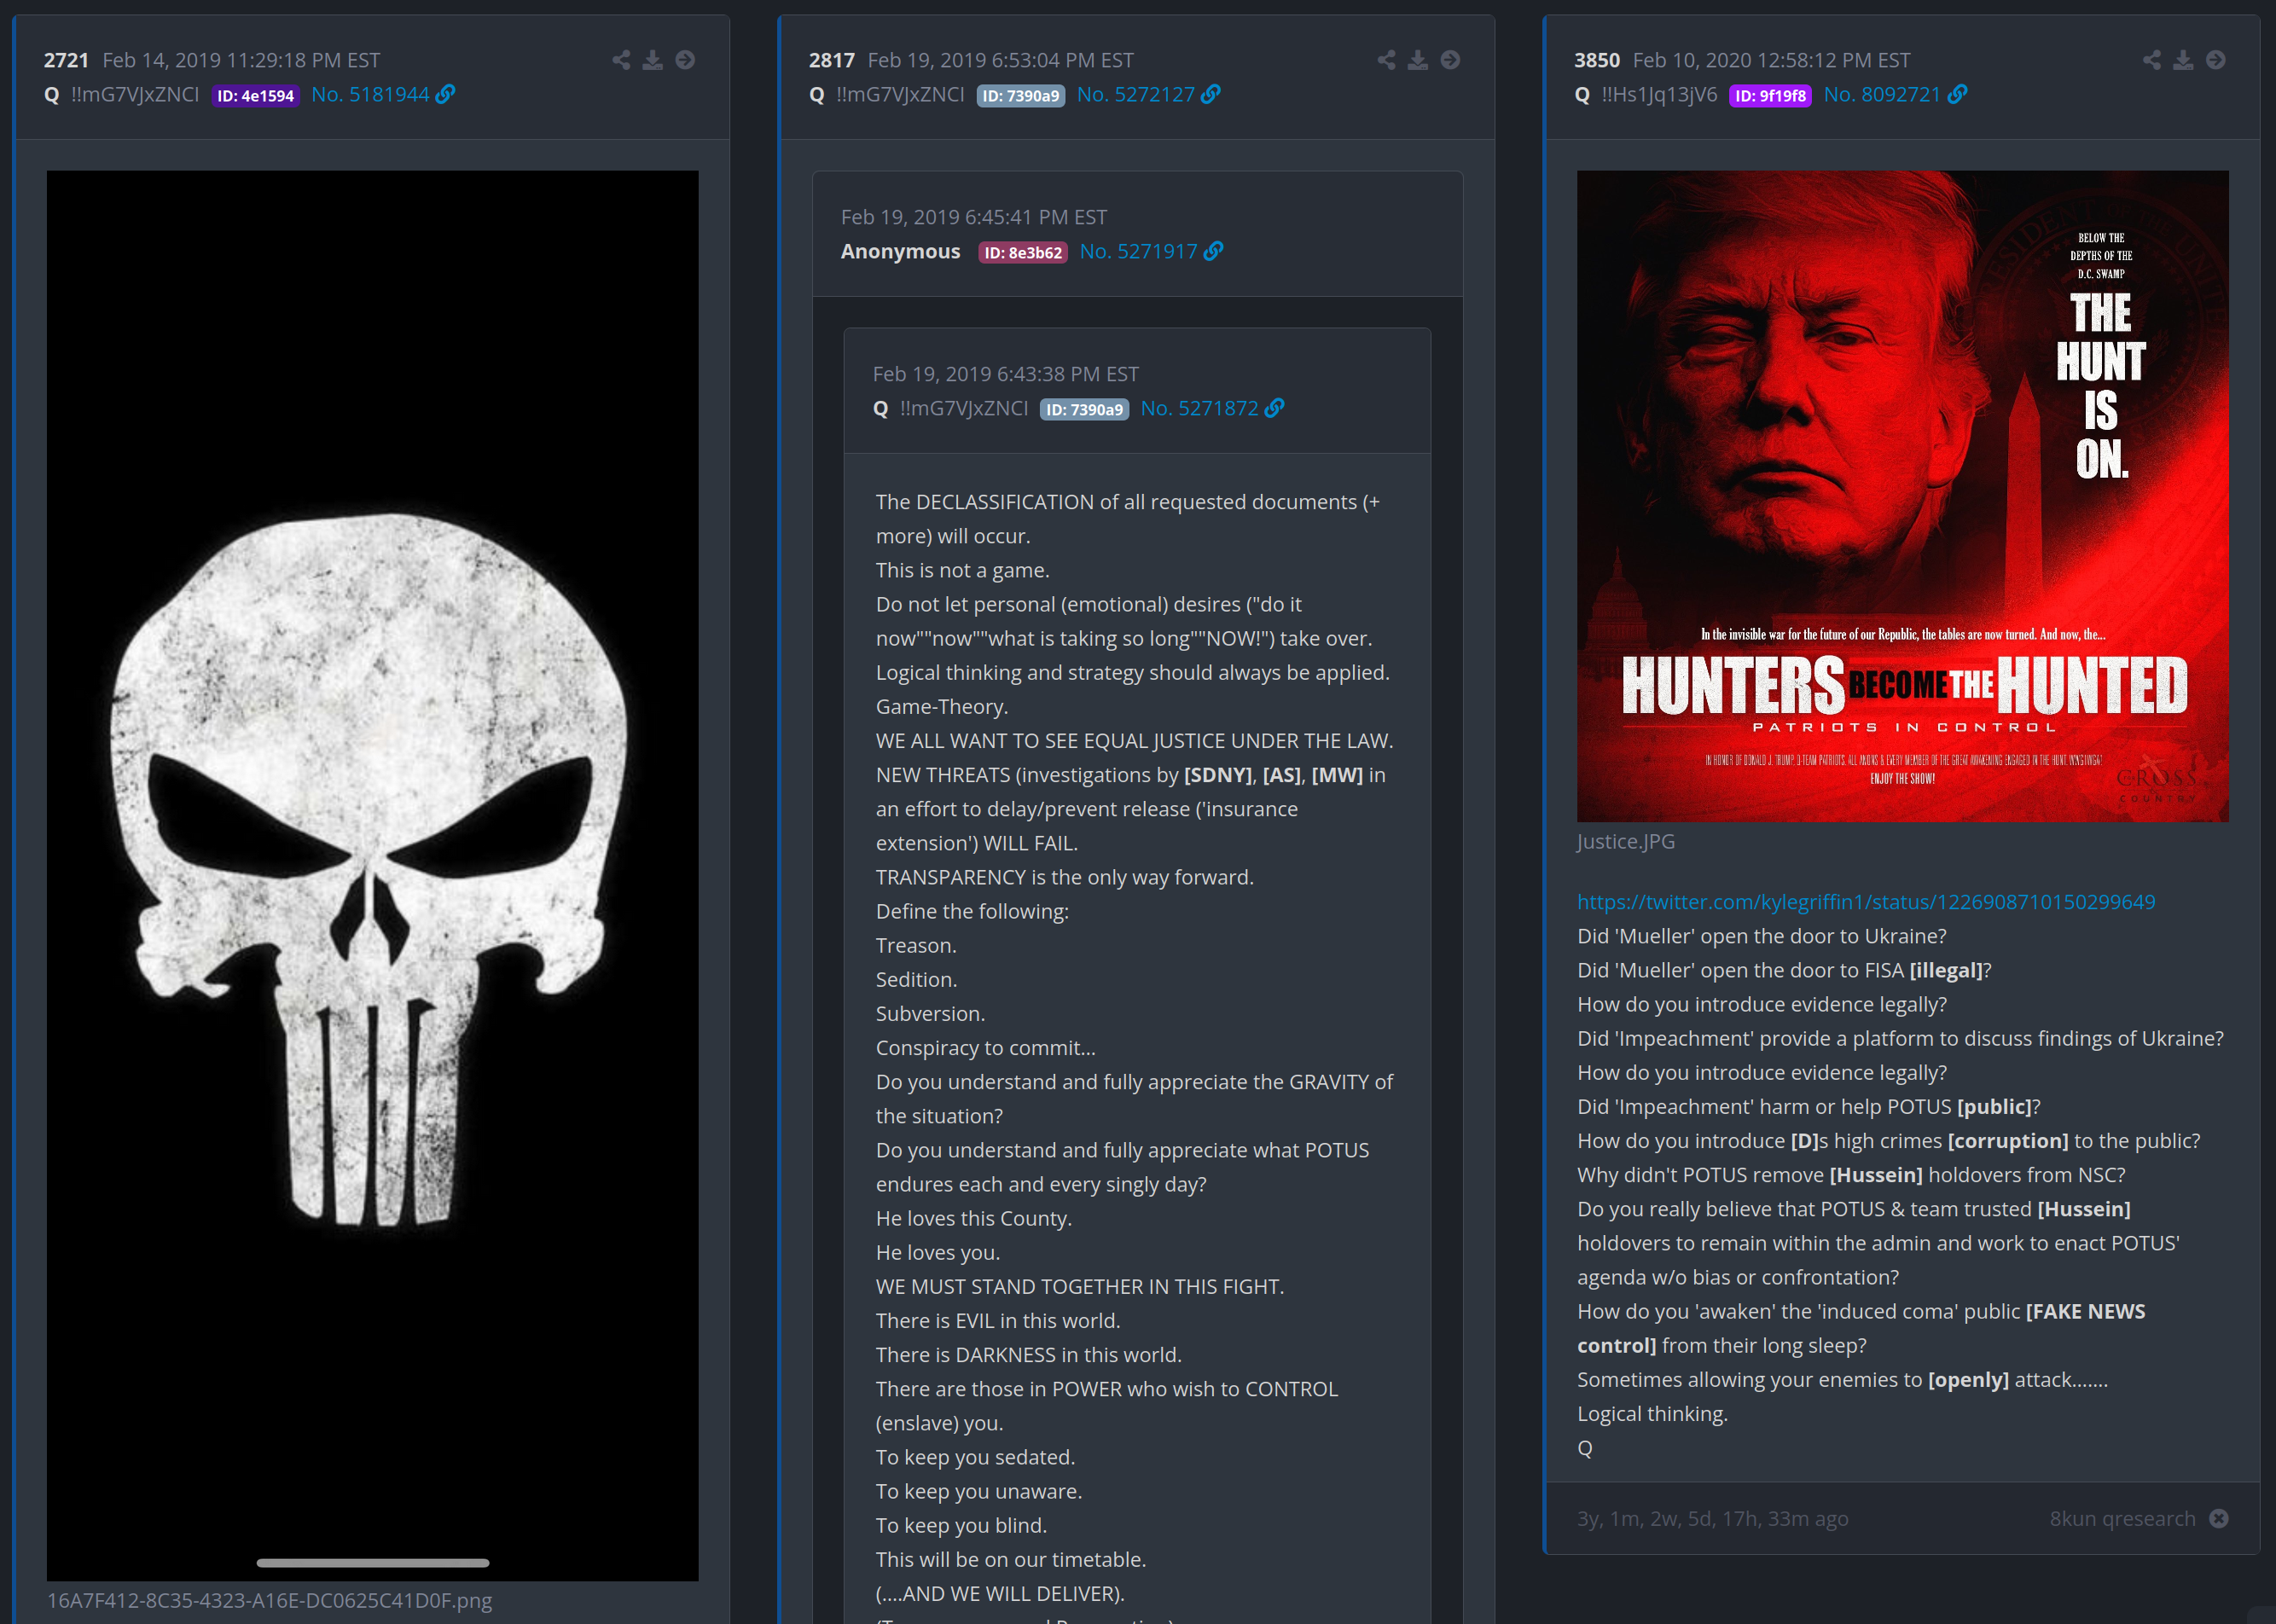Click the line 'He loves you.'

937,1252
